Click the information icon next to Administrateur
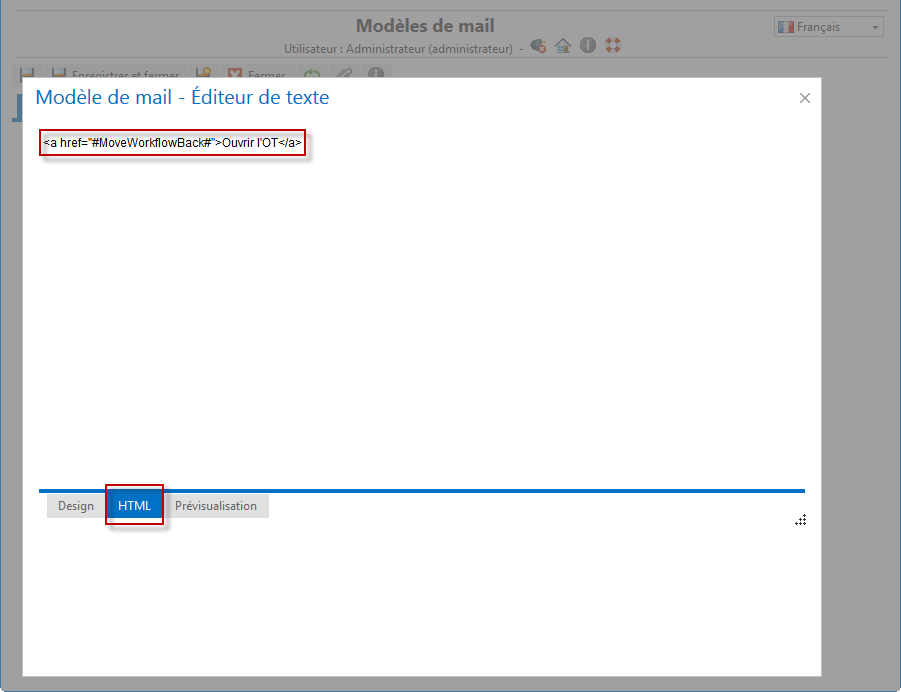Viewport: 901px width, 692px height. tap(587, 46)
